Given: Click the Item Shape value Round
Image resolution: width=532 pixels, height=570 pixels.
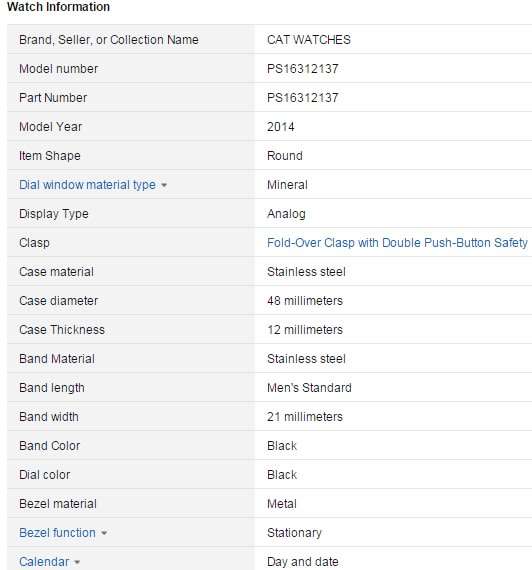Looking at the screenshot, I should pos(285,156).
